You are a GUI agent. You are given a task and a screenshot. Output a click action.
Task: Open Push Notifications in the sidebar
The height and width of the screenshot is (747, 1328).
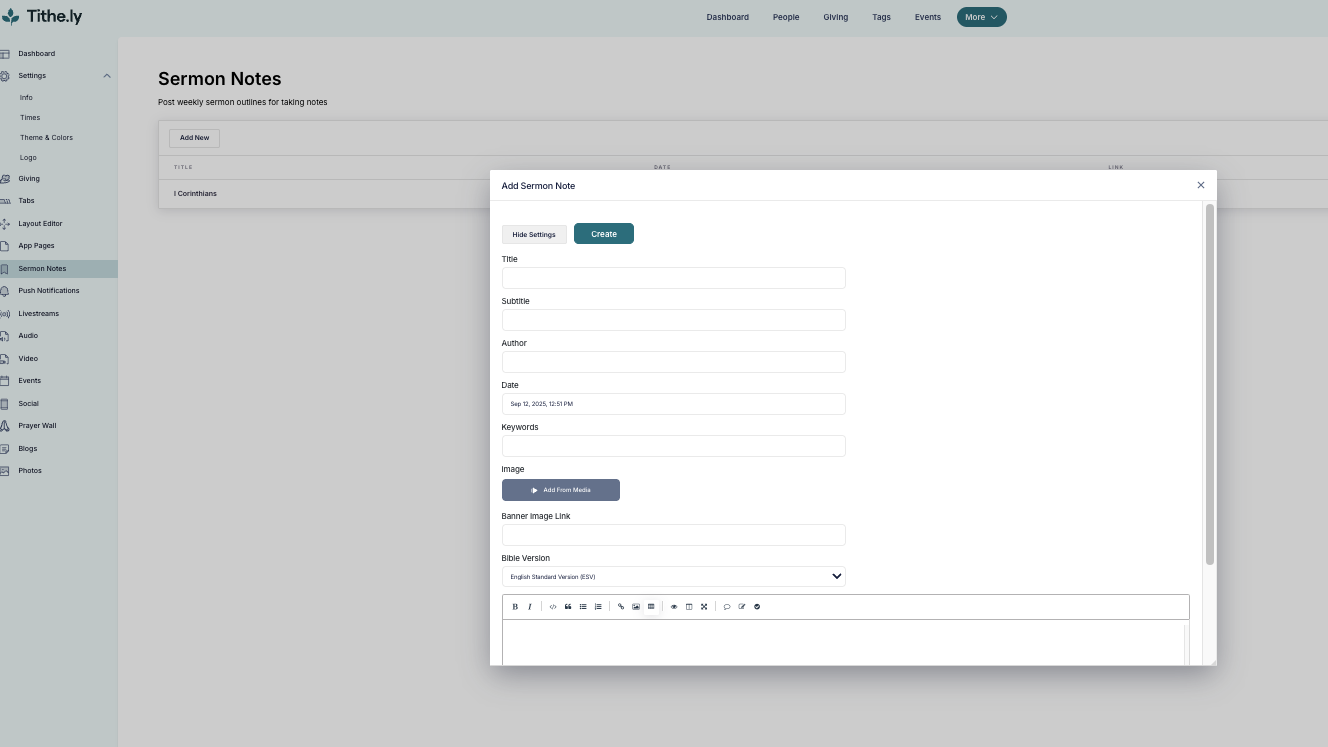[x=48, y=290]
